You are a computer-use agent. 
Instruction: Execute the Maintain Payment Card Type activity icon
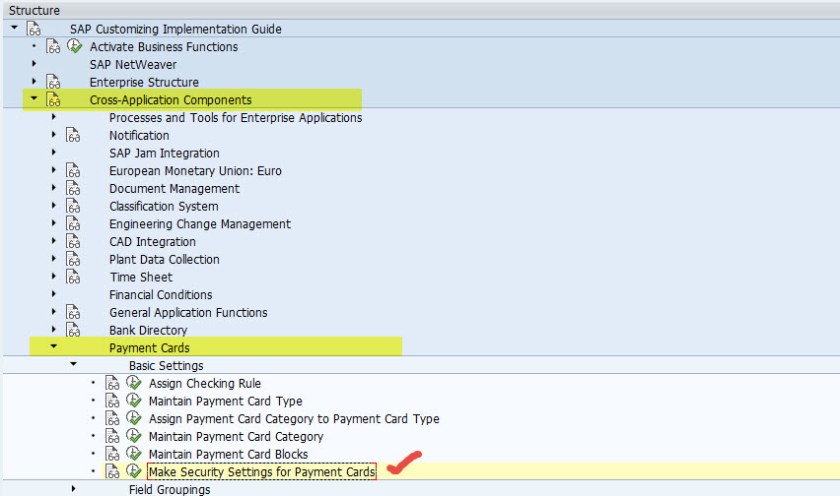point(133,400)
